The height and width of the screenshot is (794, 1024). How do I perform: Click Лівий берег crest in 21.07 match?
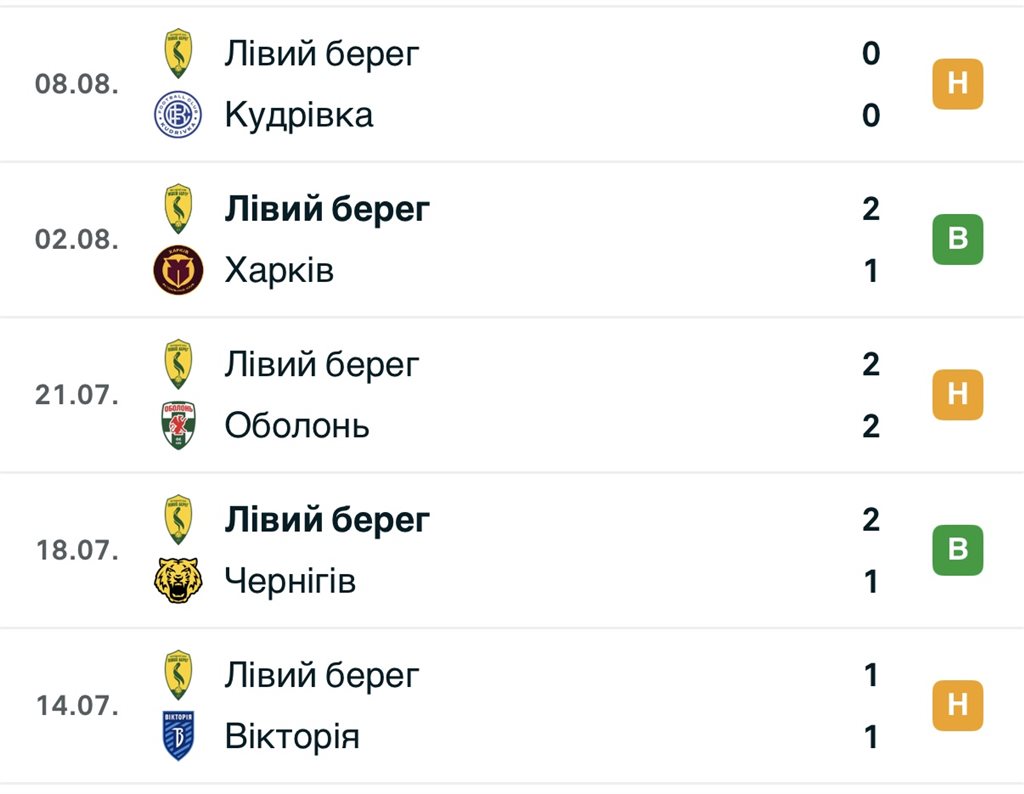click(x=178, y=364)
